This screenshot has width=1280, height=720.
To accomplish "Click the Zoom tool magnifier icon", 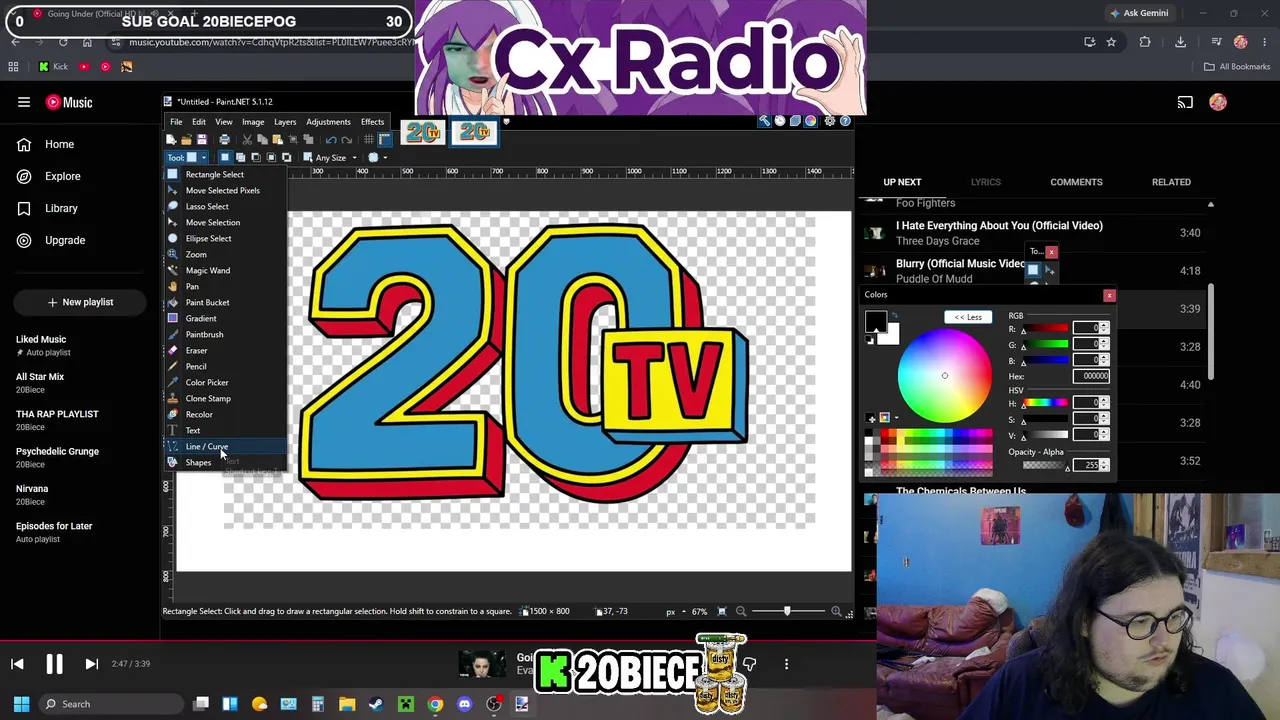I will 173,254.
